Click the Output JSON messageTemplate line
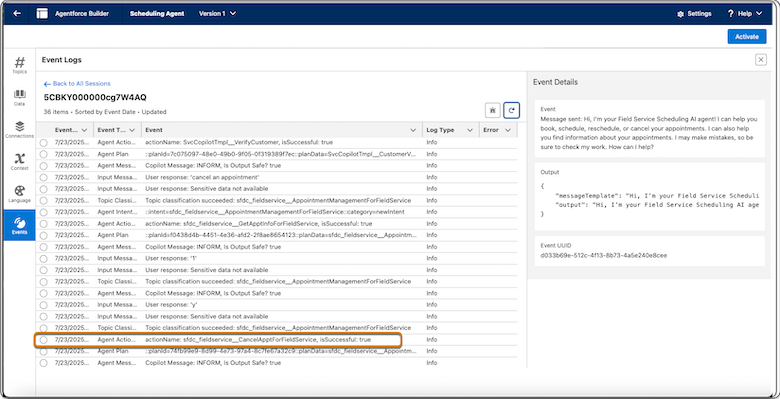The image size is (780, 399). 657,196
